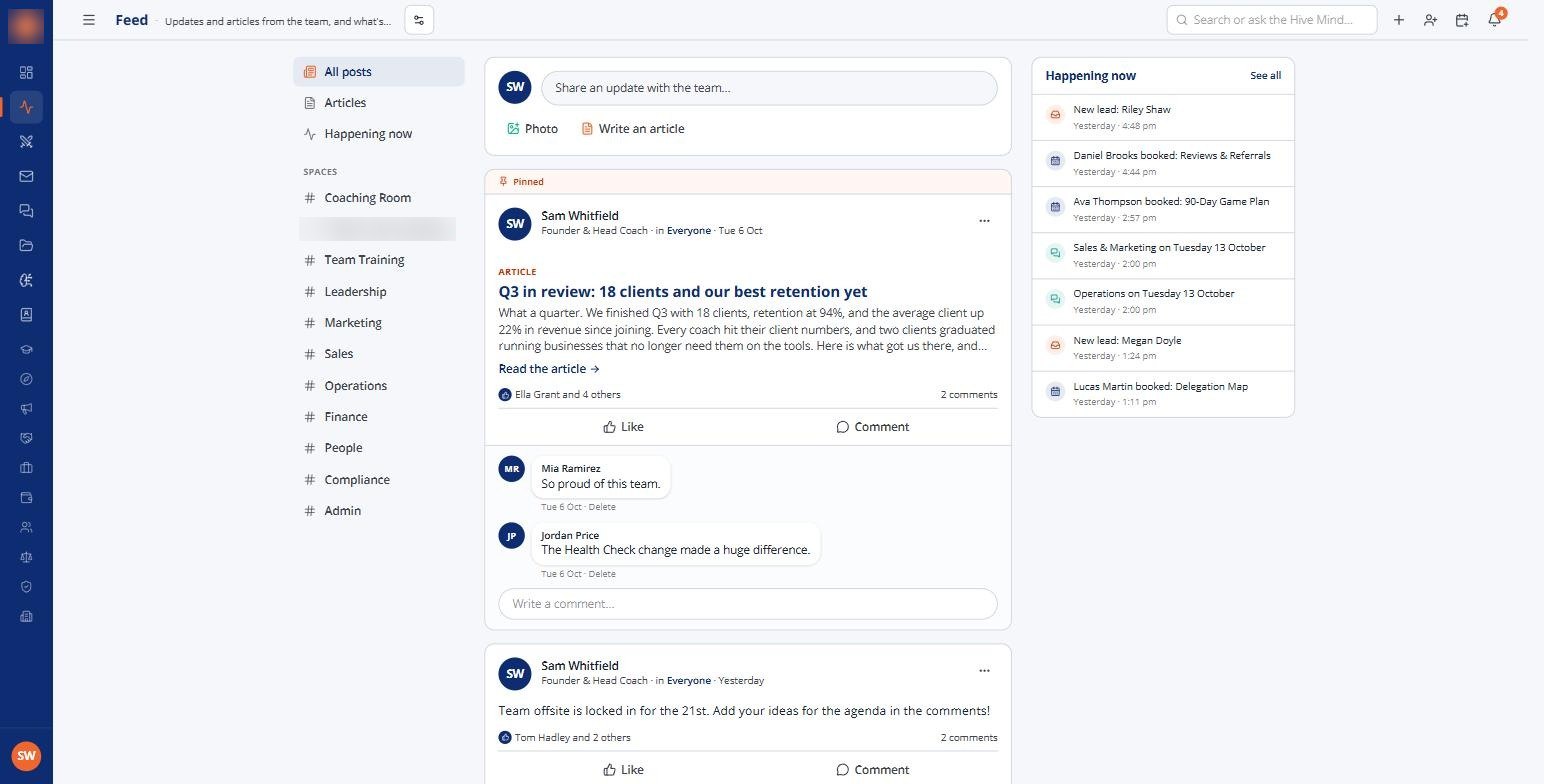Screen dimensions: 1544x784
Task: Click Write a comment field under Q3 post
Action: click(748, 604)
